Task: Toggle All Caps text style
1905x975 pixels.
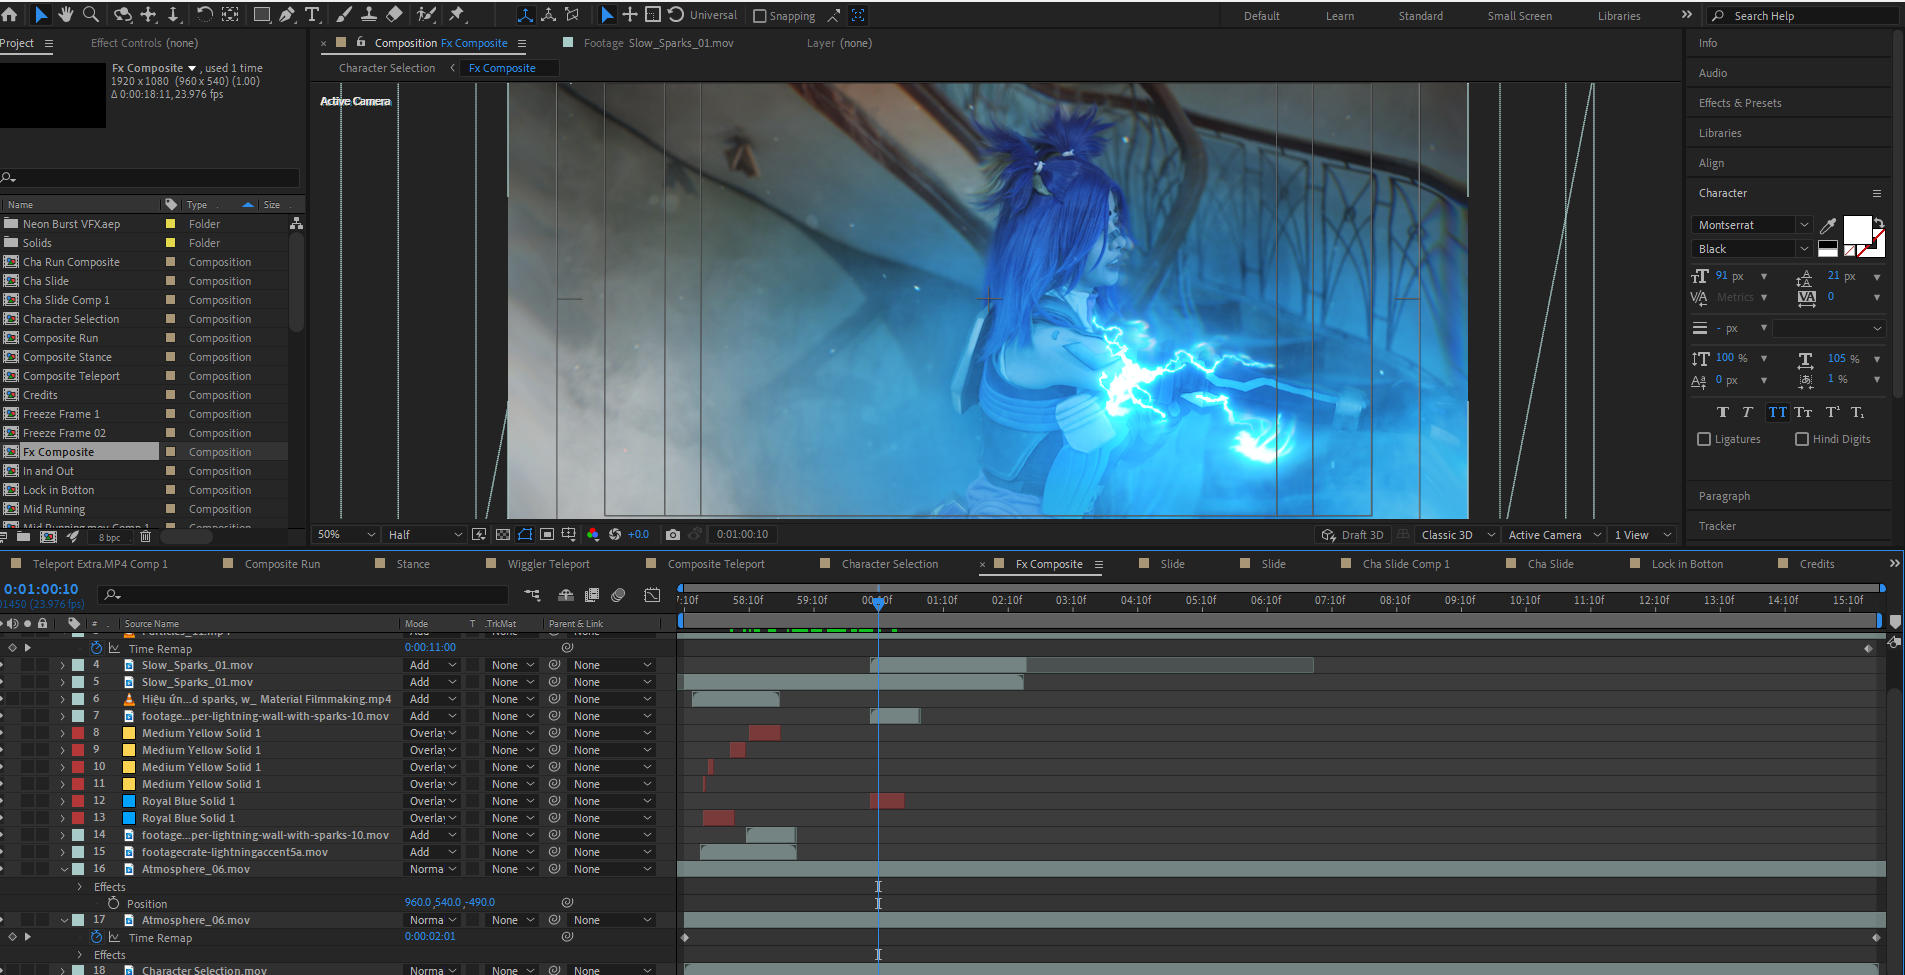Action: 1777,412
